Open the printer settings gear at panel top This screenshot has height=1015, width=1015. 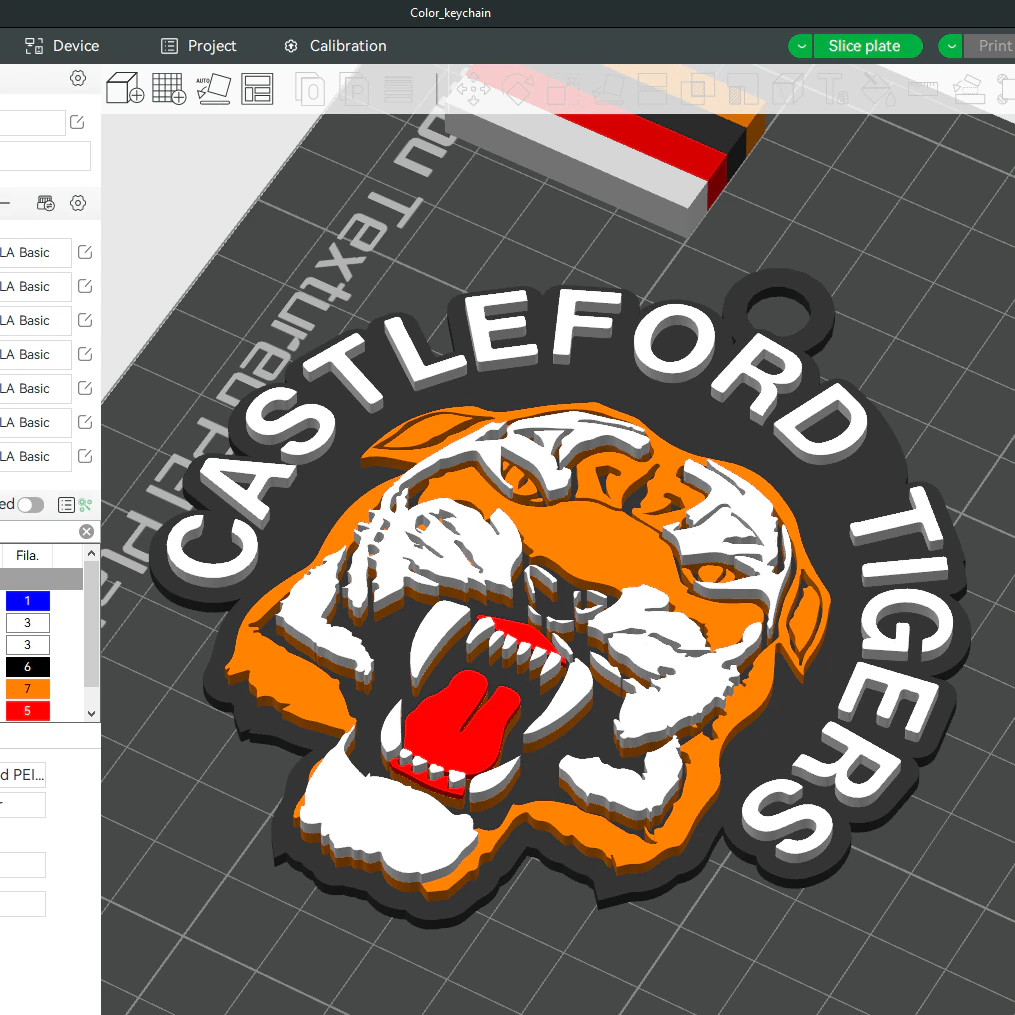click(78, 78)
